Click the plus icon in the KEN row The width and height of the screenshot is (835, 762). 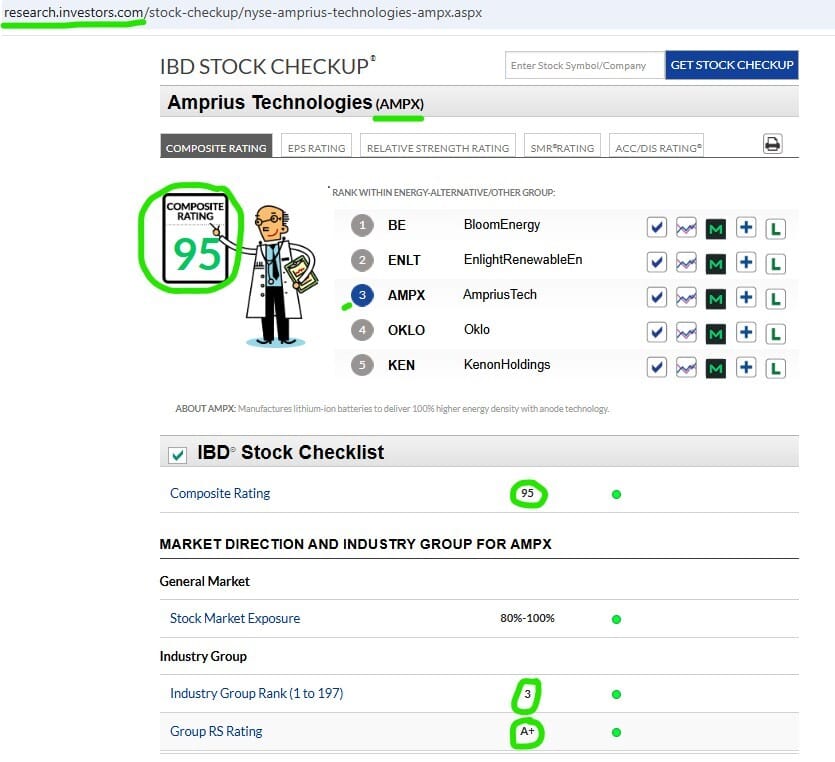point(746,367)
